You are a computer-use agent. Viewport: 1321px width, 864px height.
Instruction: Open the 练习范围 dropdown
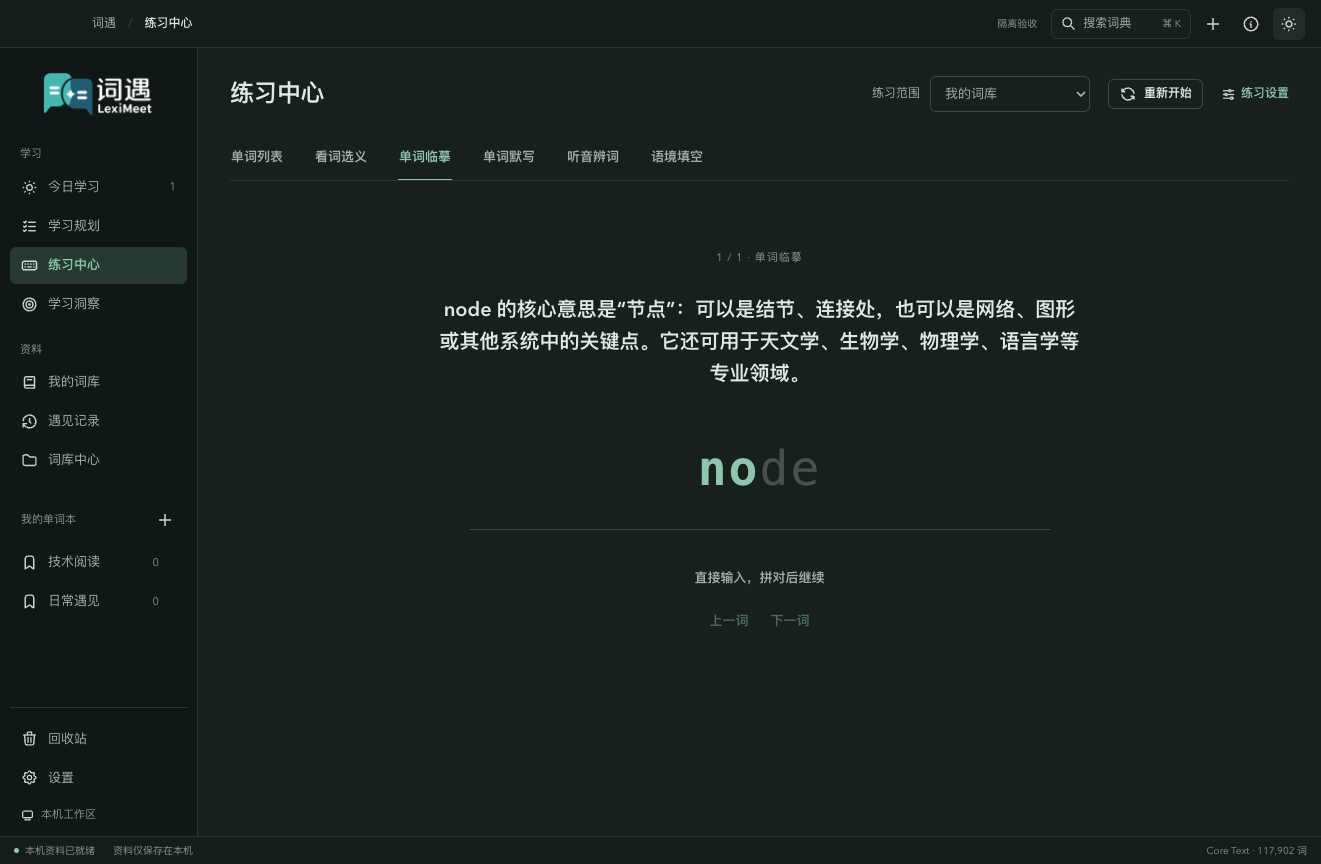tap(1010, 94)
